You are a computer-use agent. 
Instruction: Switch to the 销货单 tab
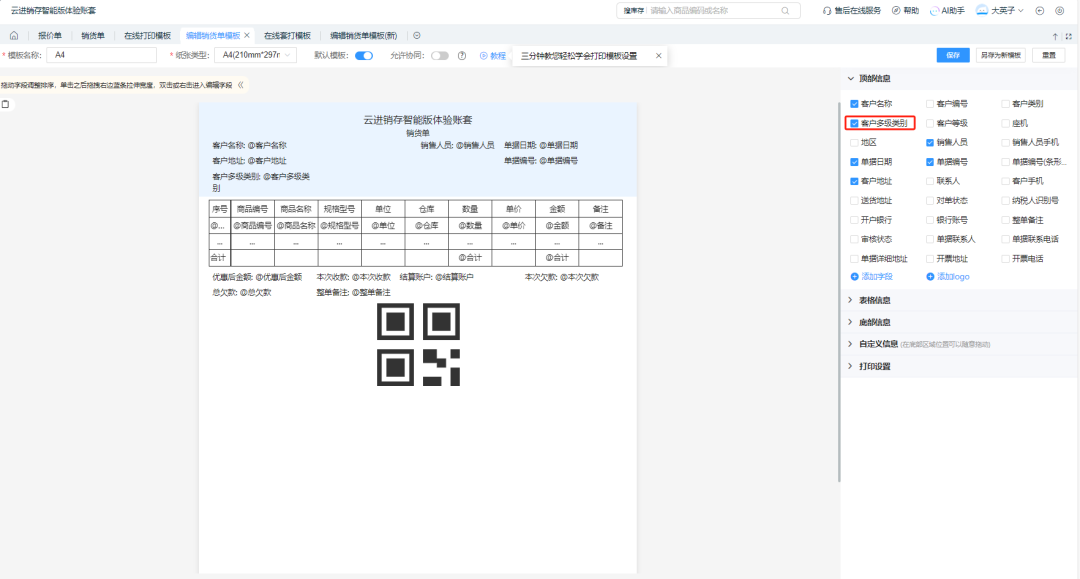point(93,35)
